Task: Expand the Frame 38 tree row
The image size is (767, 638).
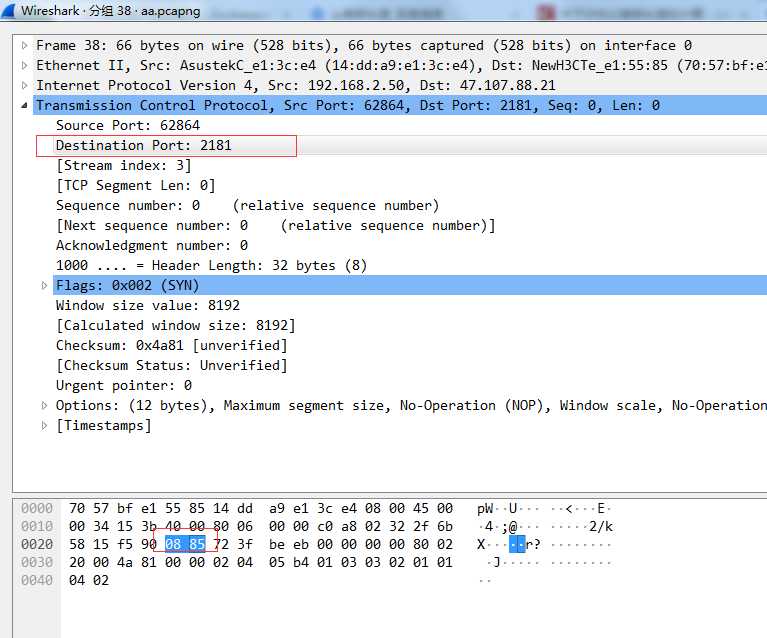Action: pos(24,46)
